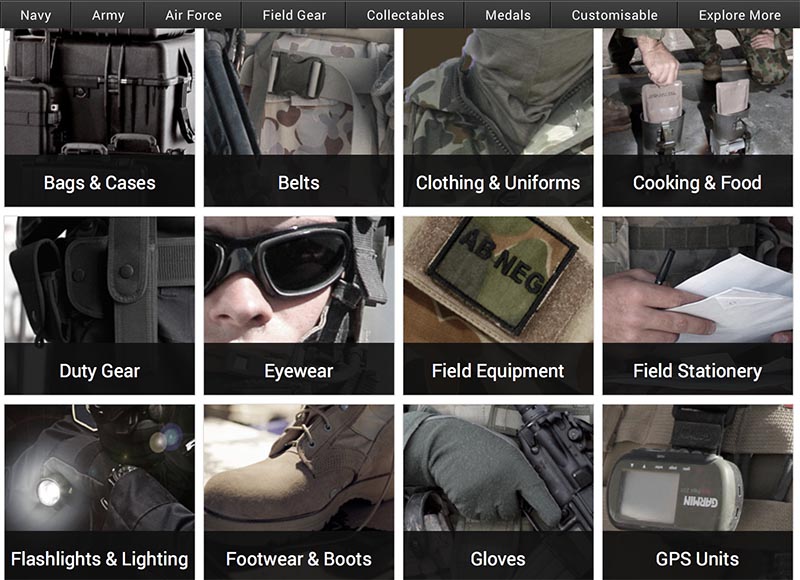800x580 pixels.
Task: Go to Collectables in top navigation
Action: [x=405, y=15]
